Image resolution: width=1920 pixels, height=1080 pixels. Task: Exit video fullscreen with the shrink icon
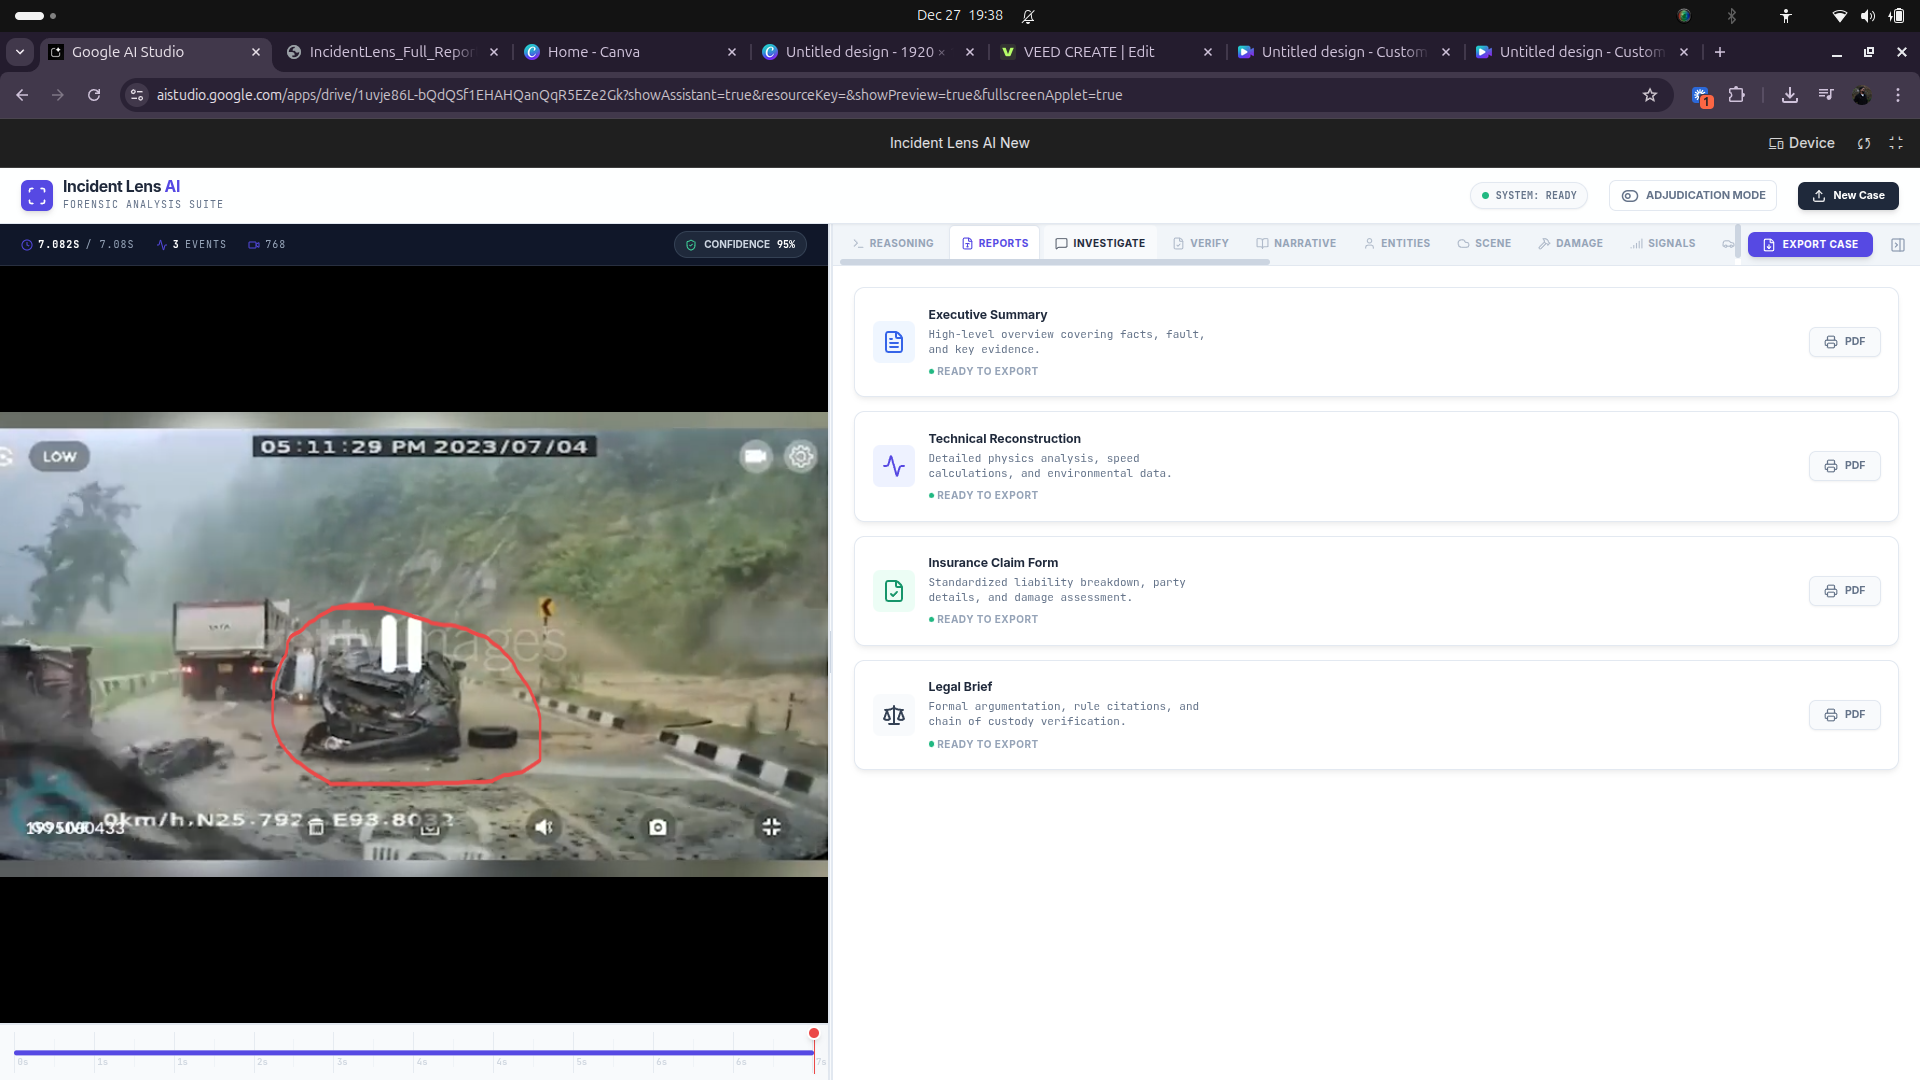point(771,827)
